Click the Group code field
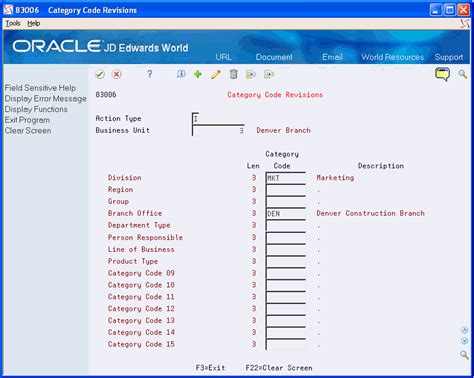The width and height of the screenshot is (474, 378). [x=286, y=202]
